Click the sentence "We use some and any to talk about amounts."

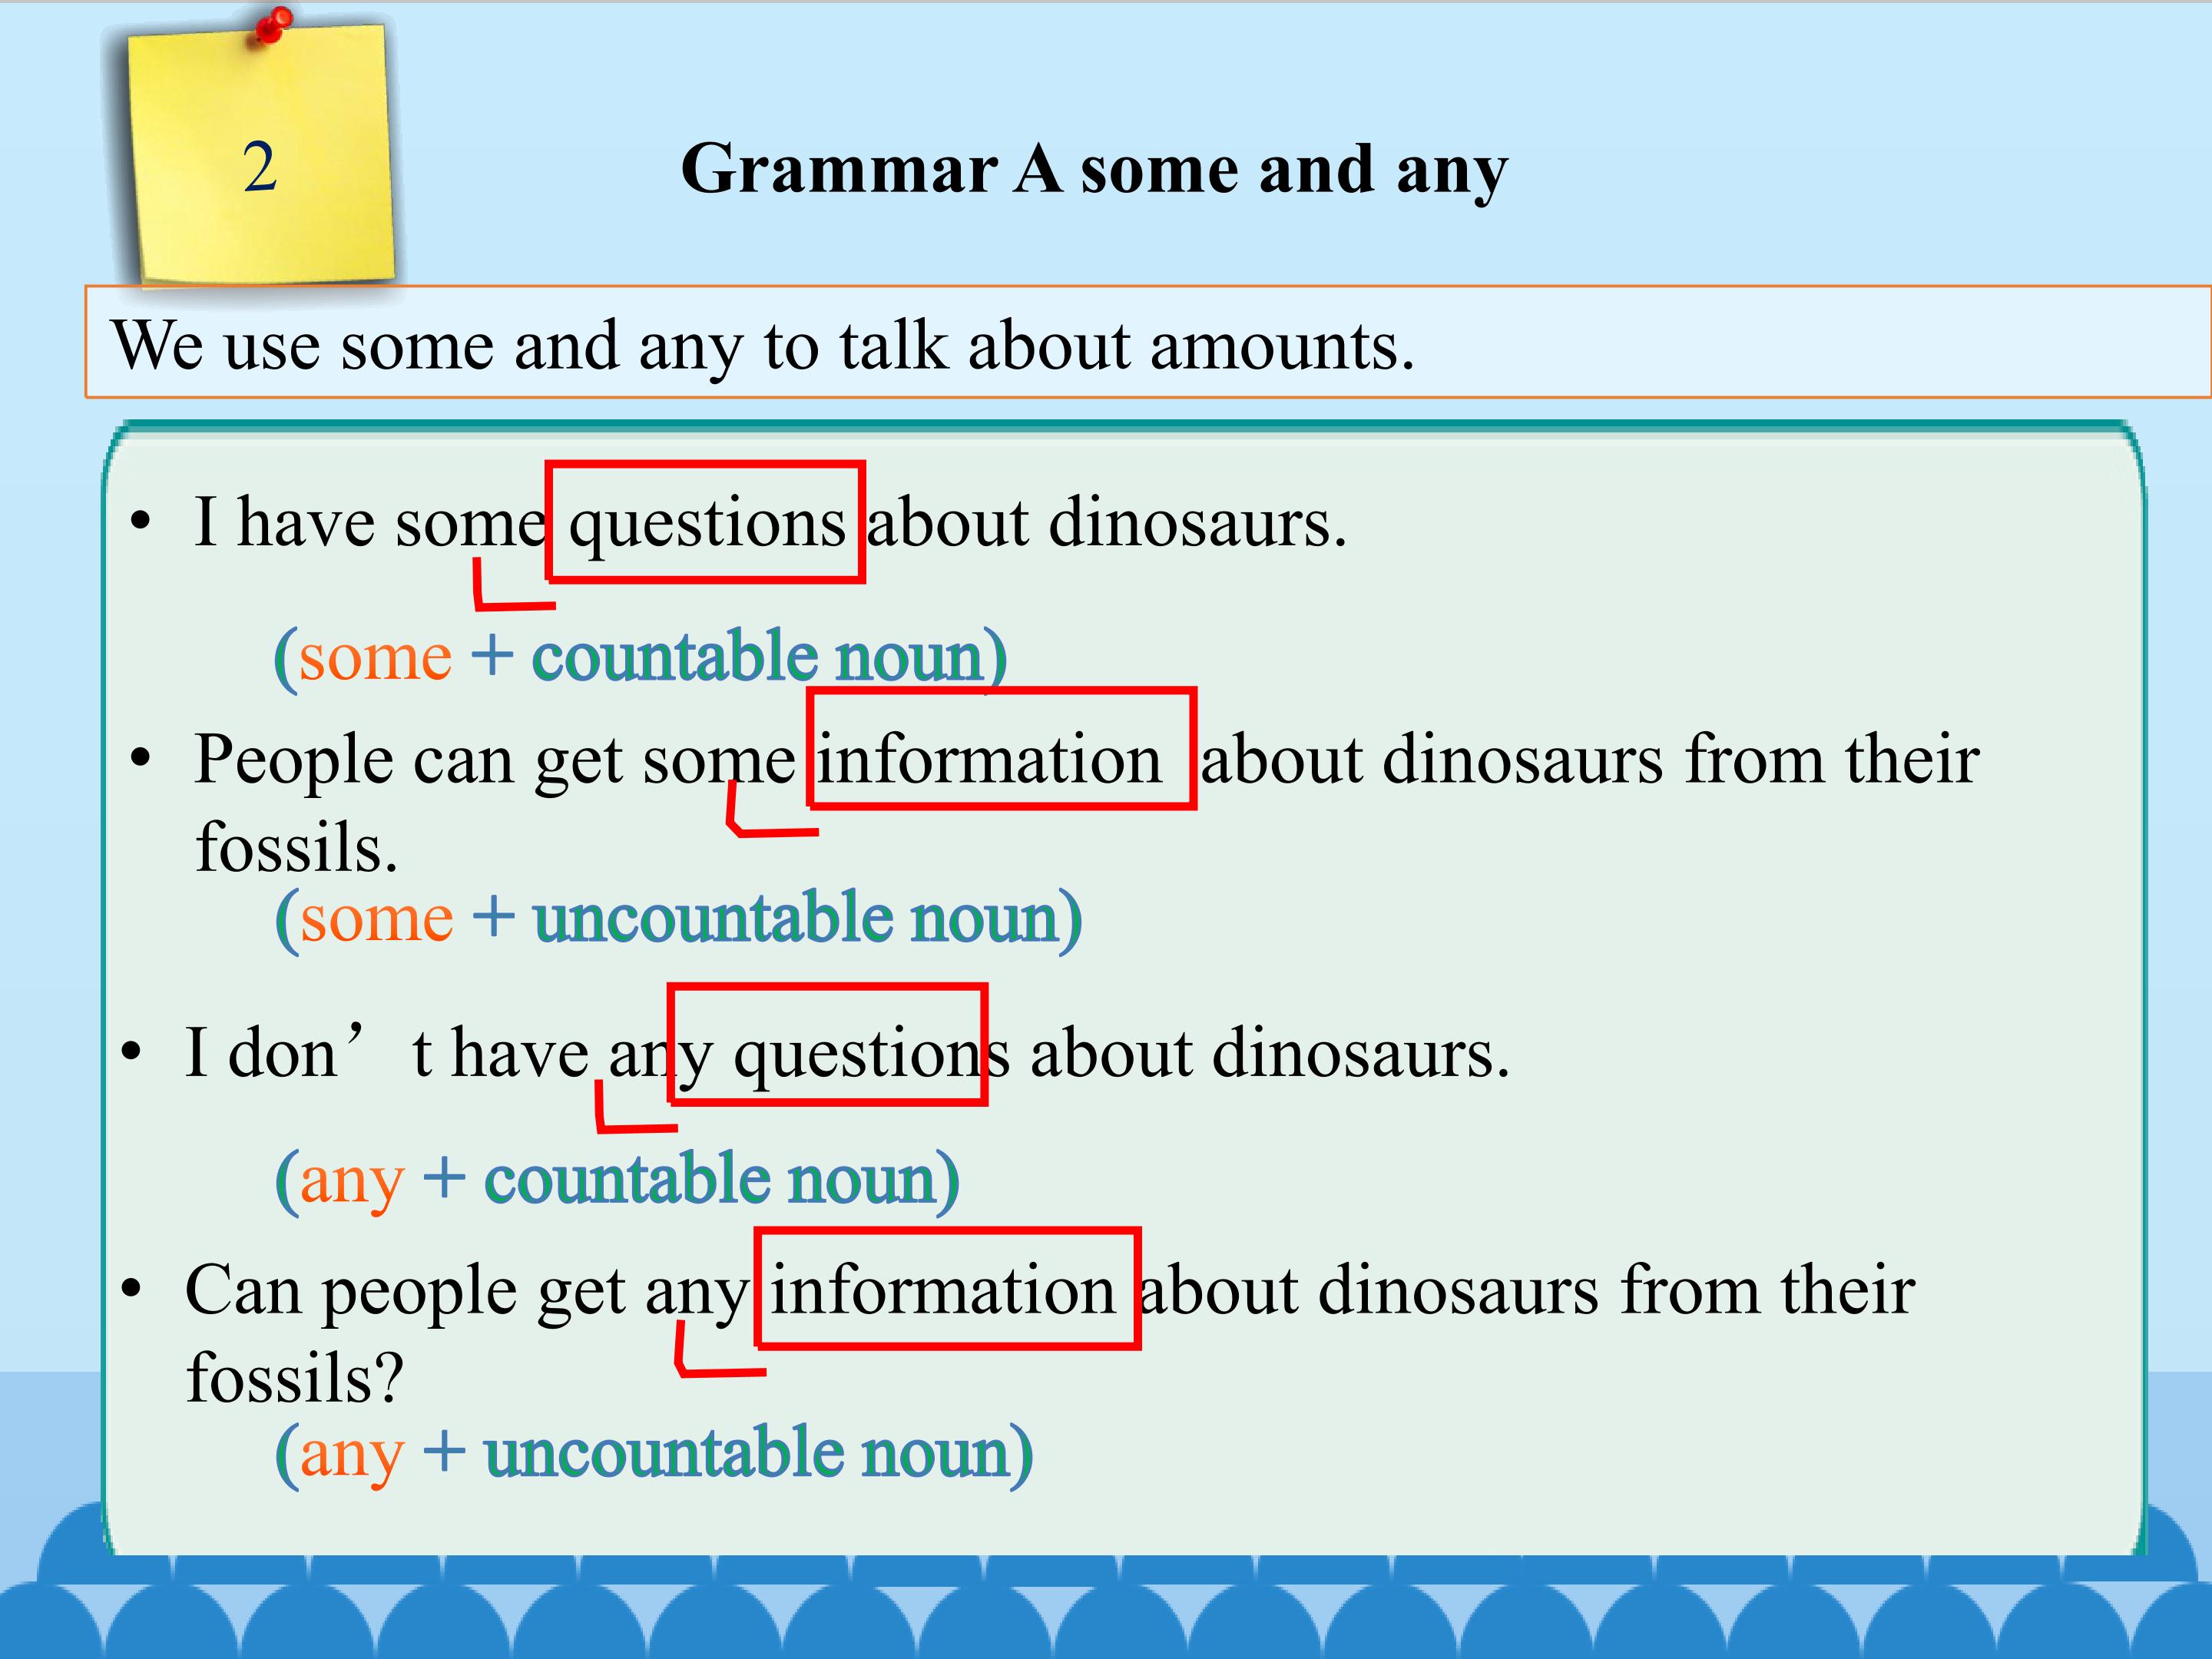click(x=763, y=346)
